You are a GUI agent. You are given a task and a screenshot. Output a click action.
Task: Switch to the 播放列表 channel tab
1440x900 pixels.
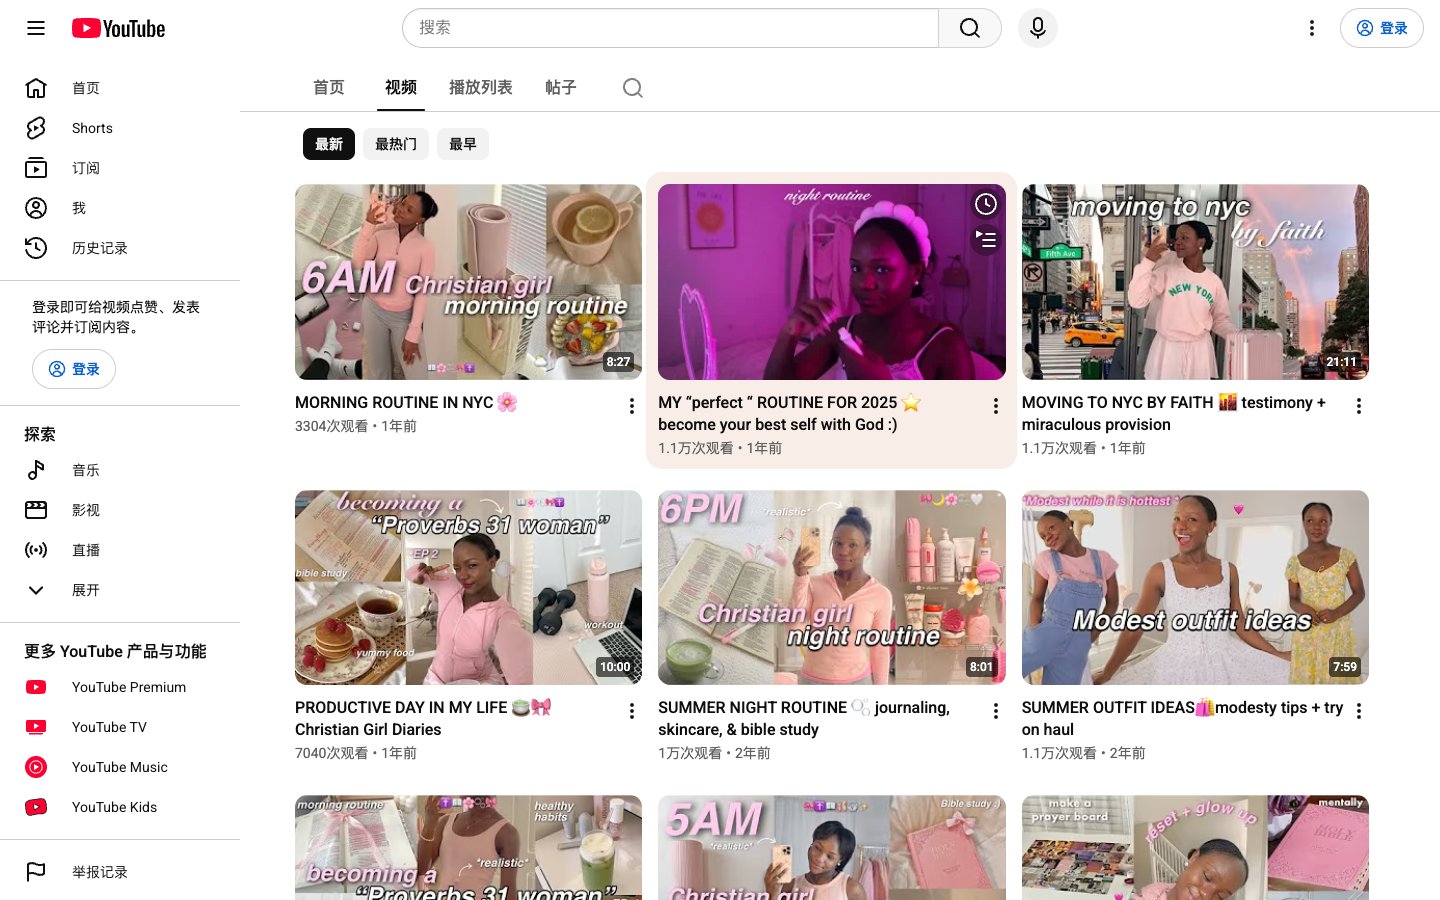point(481,88)
